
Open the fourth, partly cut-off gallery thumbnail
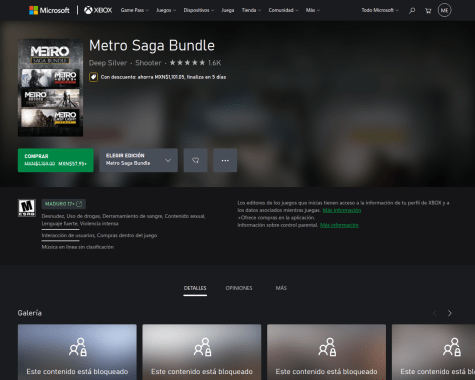433,352
